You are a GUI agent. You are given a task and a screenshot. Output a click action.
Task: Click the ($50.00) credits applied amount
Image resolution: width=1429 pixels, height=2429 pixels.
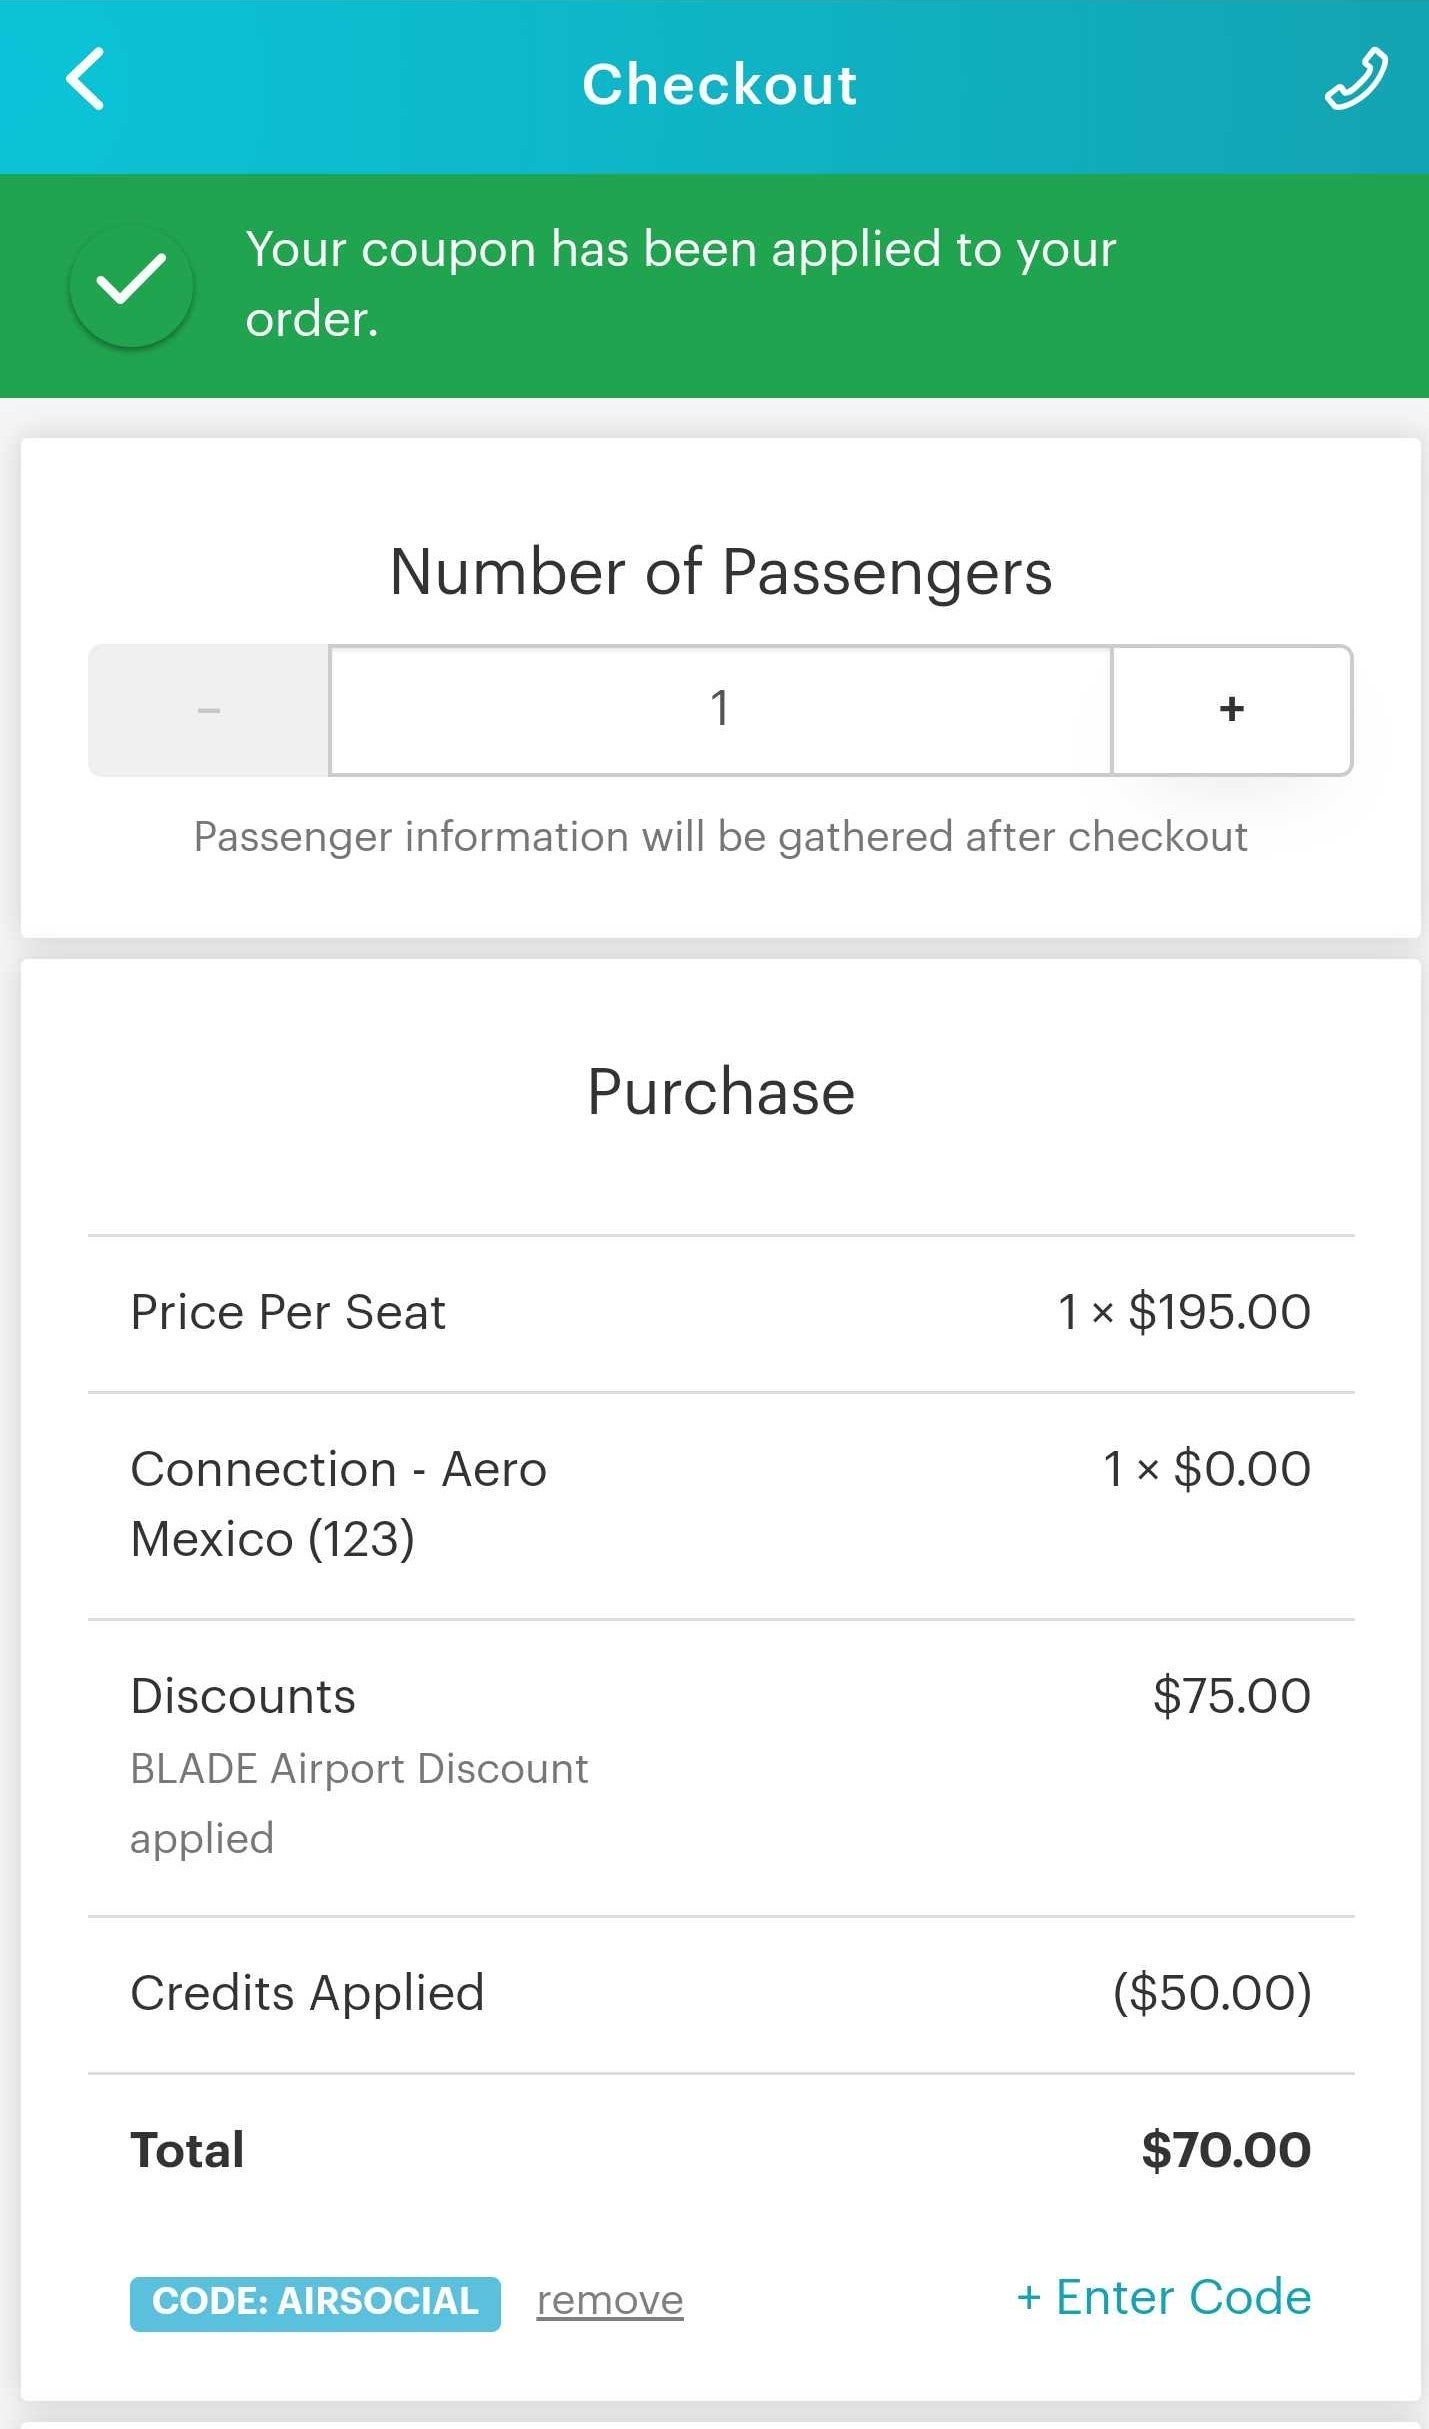pyautogui.click(x=1212, y=1993)
